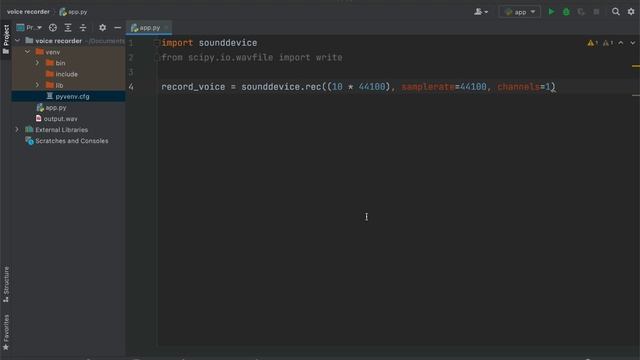The image size is (640, 360).
Task: Click the Run with Coverage icon
Action: (x=581, y=12)
